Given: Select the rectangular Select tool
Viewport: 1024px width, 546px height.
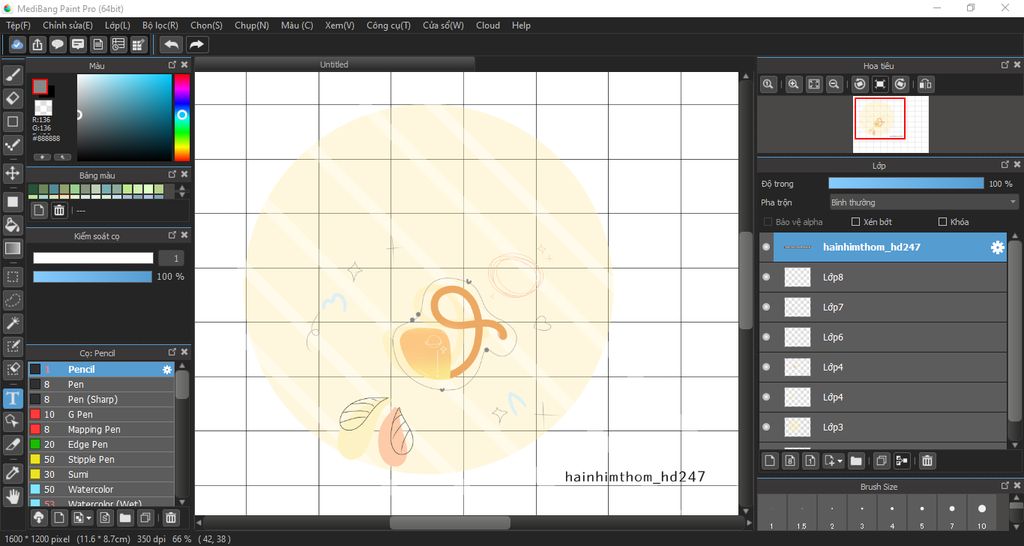Looking at the screenshot, I should (x=12, y=277).
